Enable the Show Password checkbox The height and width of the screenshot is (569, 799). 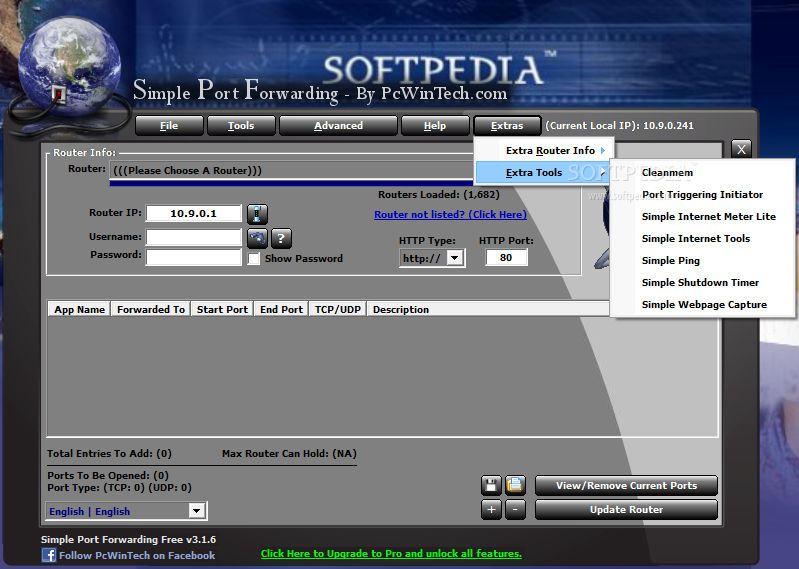254,258
